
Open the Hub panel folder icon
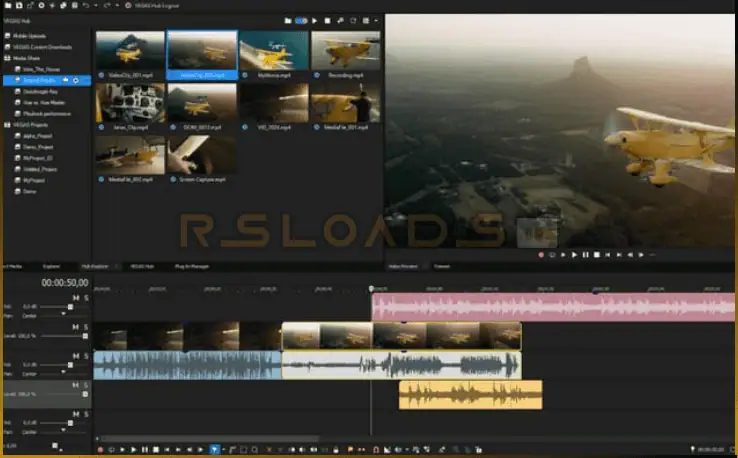point(288,21)
